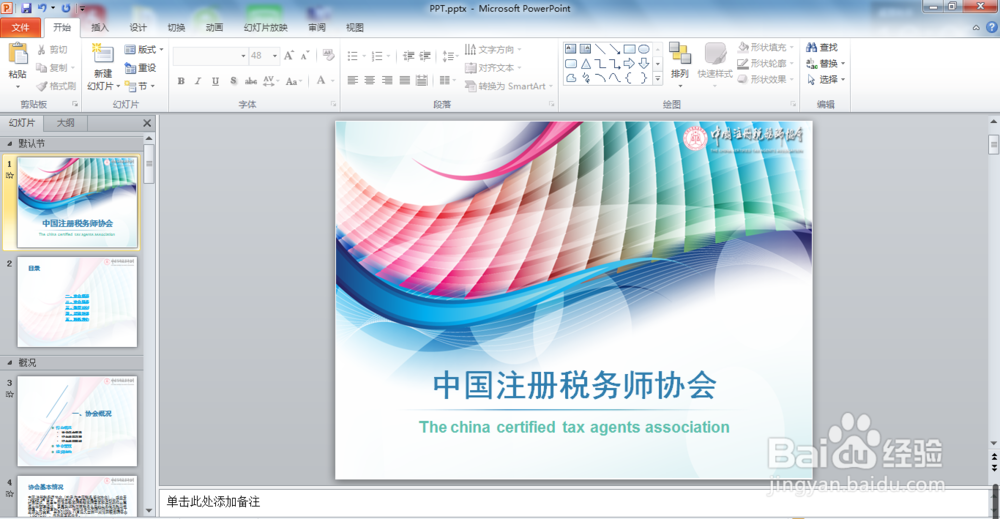Click 转换为 SmartArt button
The image size is (1000, 519).
(508, 86)
